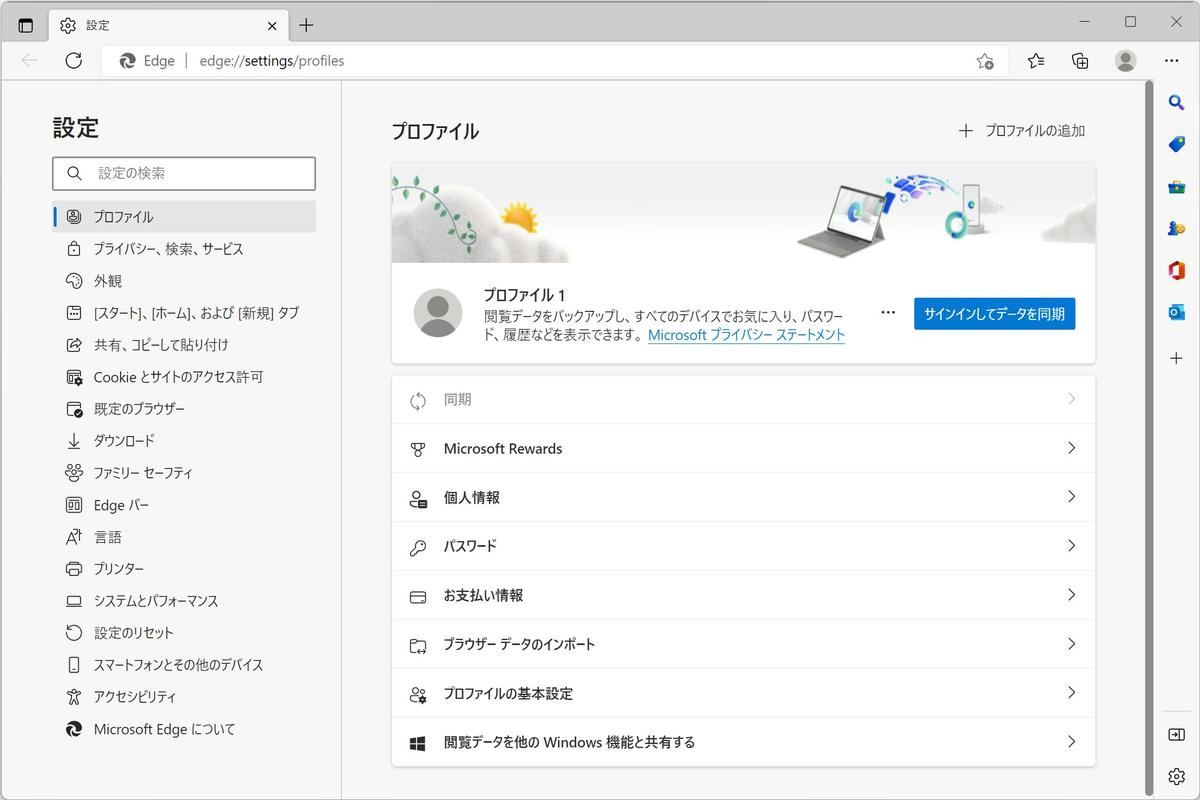Open [スタート]、[ホーム]、および [新規] タブ settings
This screenshot has width=1200, height=800.
click(x=184, y=313)
